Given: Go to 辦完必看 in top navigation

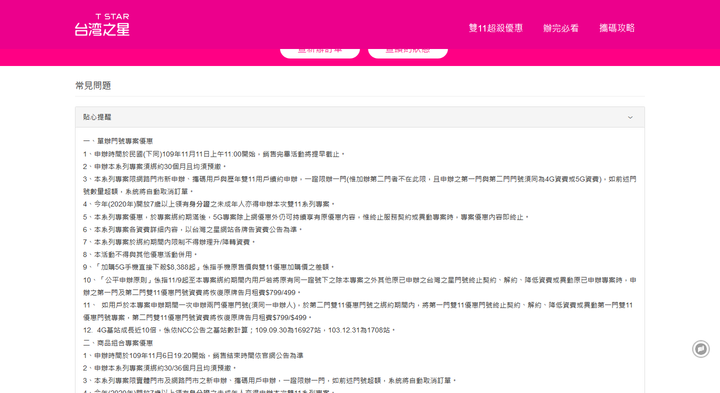Looking at the screenshot, I should coord(561,28).
